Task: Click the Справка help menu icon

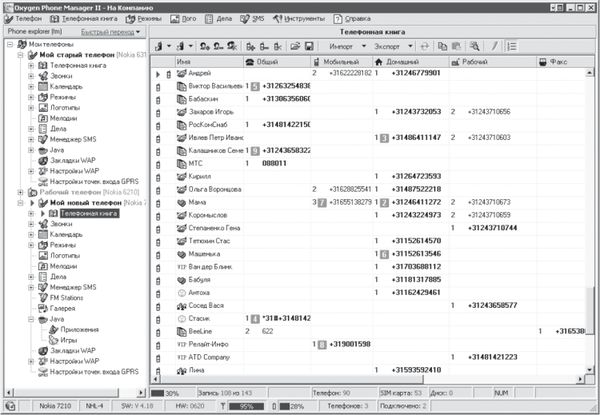Action: [x=339, y=18]
